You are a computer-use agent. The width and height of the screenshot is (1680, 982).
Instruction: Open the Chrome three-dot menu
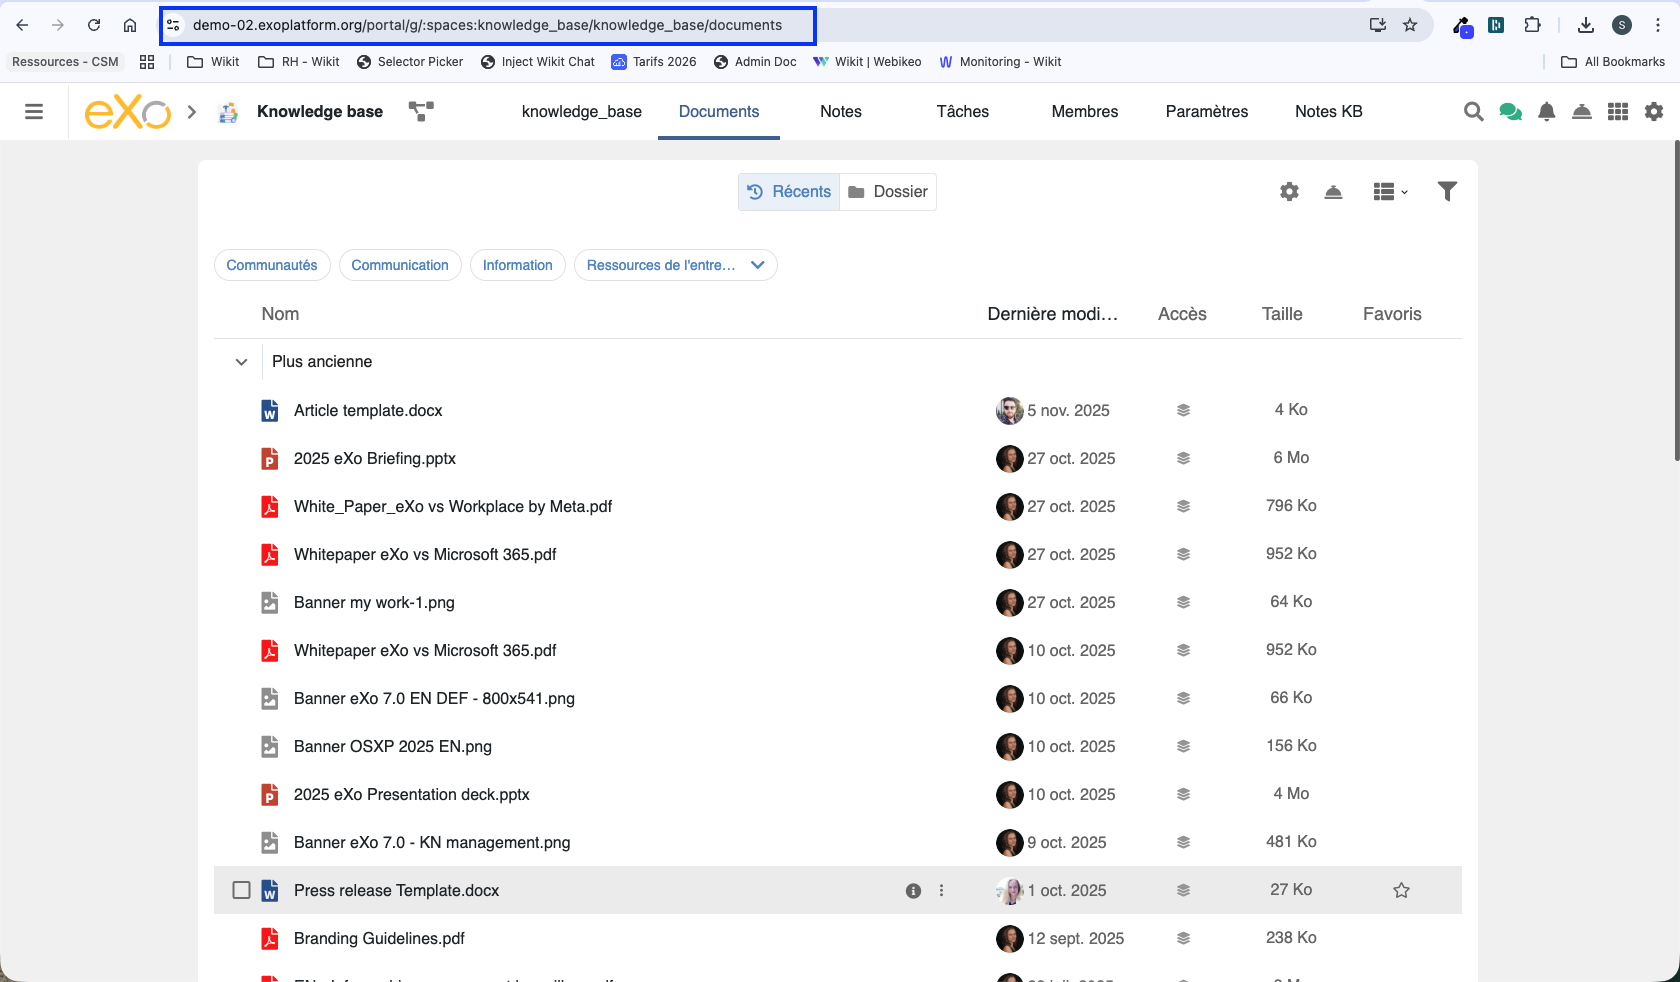[x=1658, y=25]
